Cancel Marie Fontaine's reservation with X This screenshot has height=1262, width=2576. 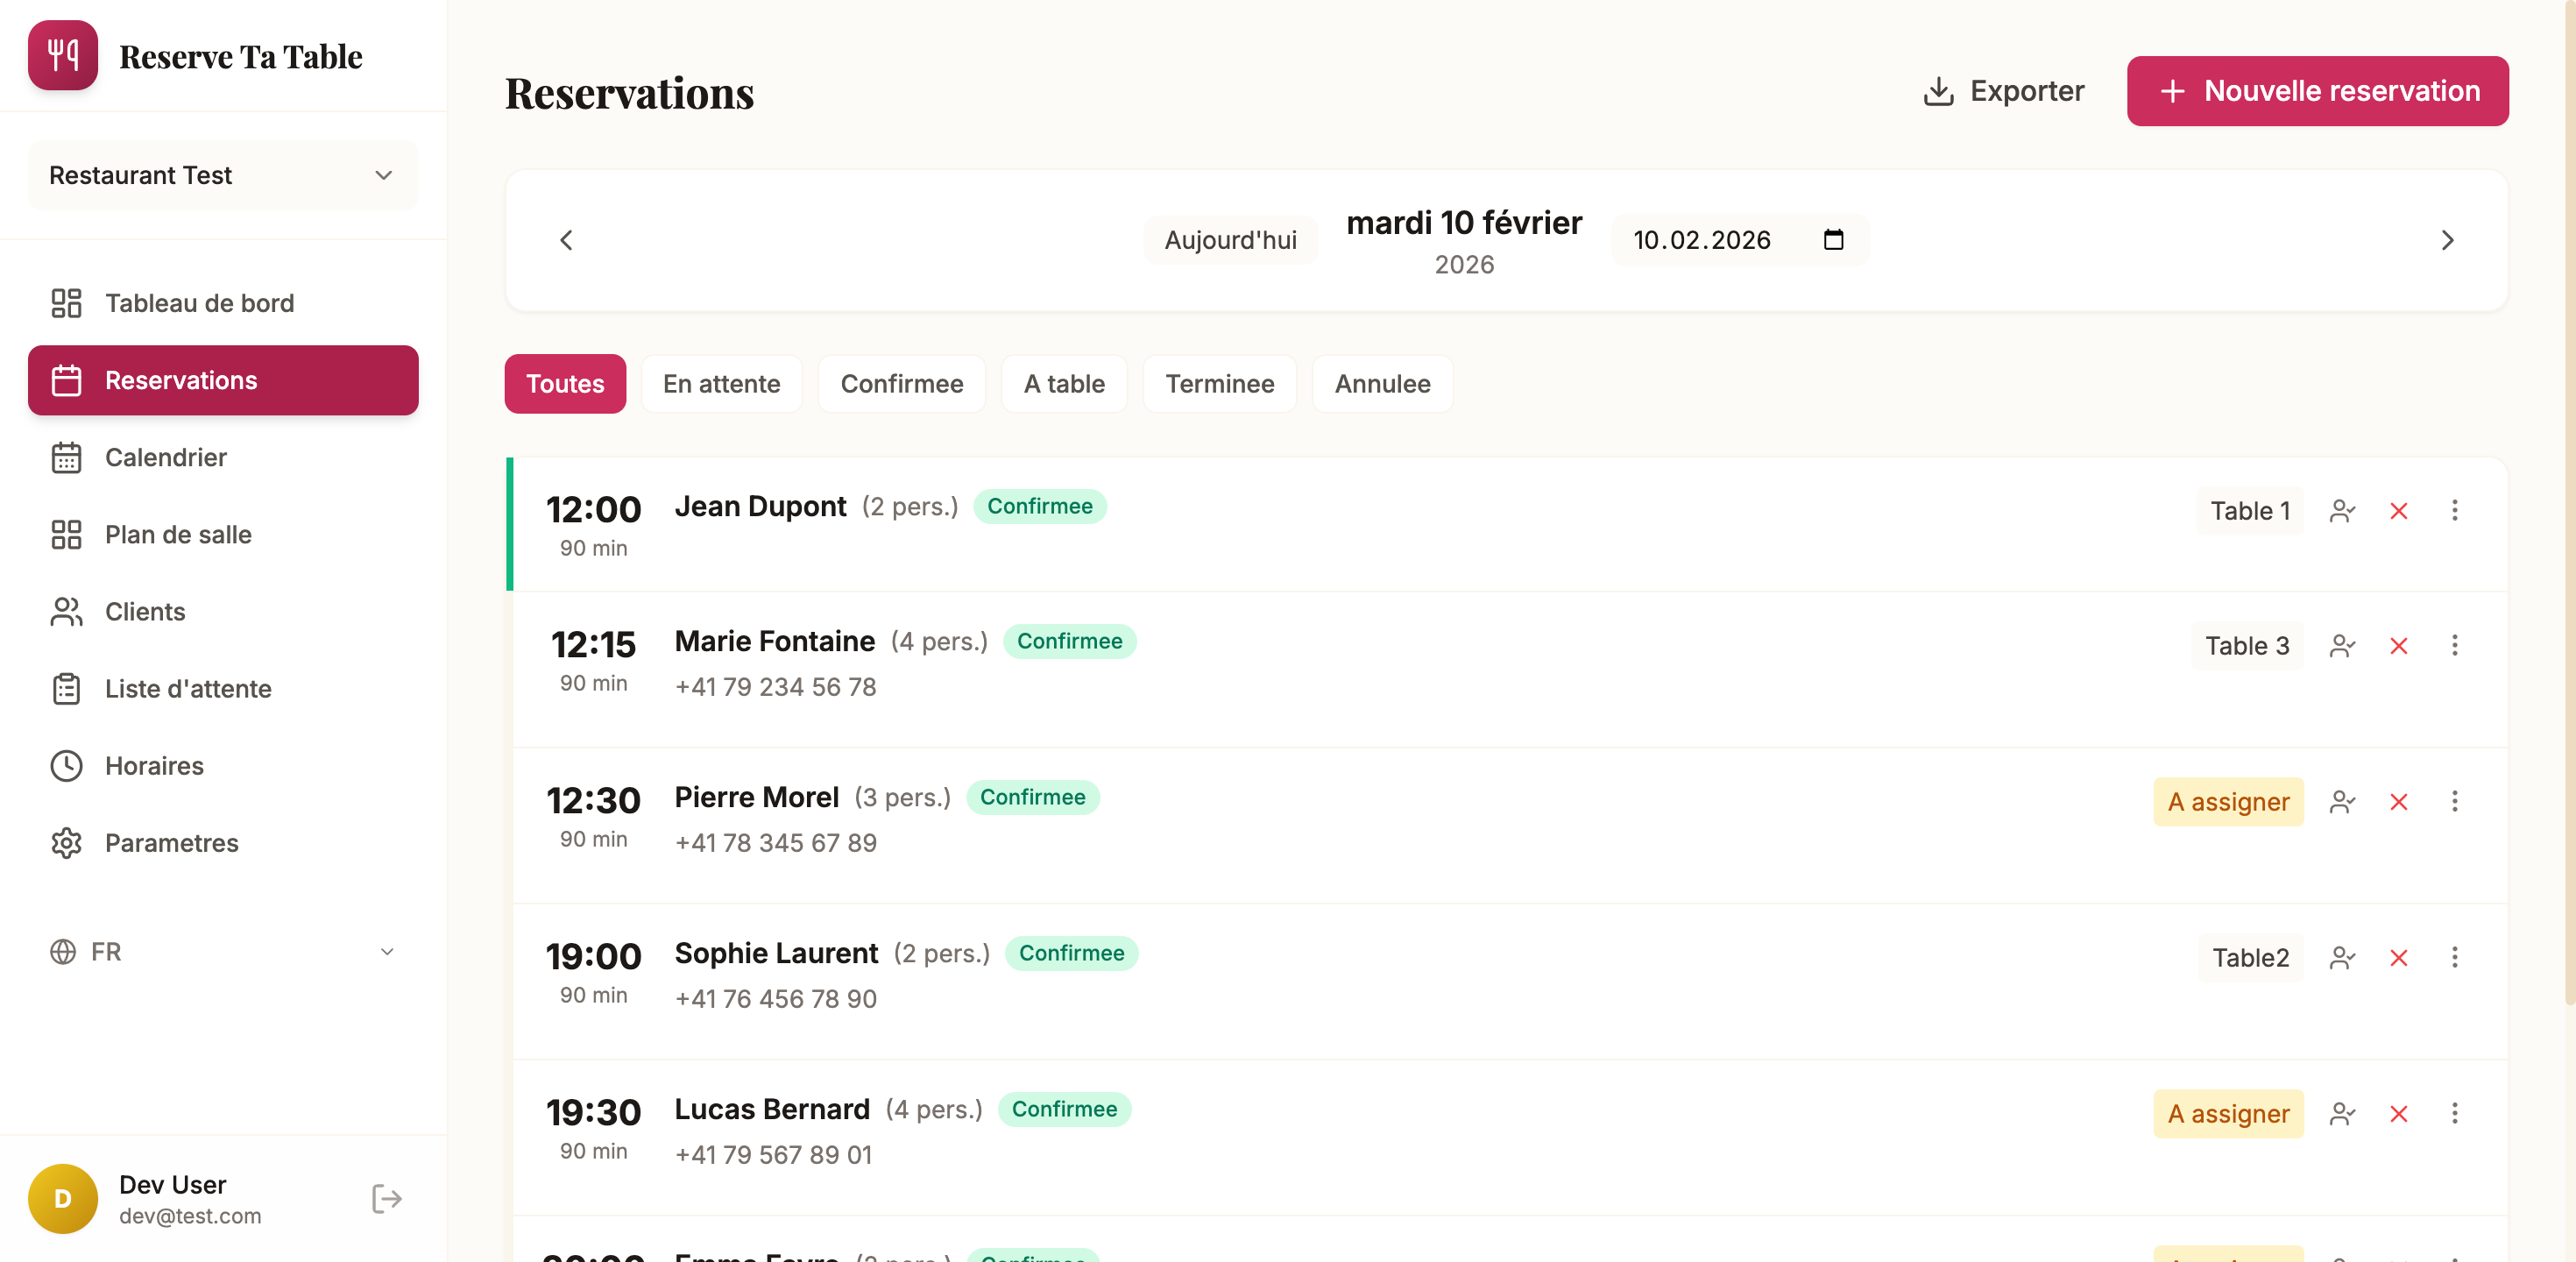coord(2398,646)
